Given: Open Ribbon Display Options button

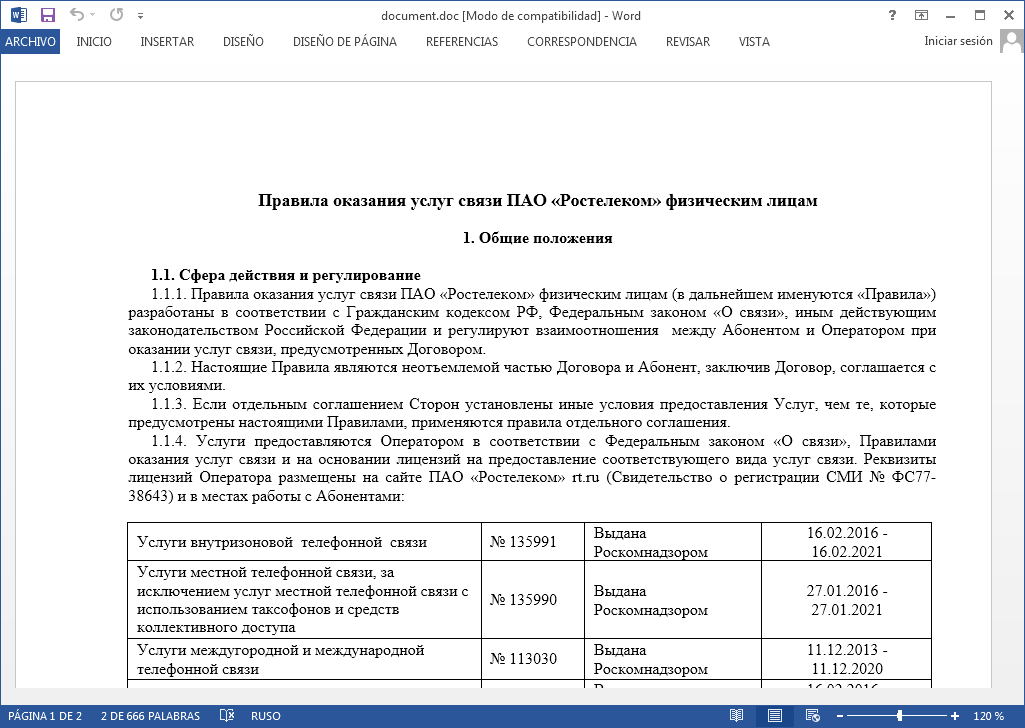Looking at the screenshot, I should [x=921, y=15].
